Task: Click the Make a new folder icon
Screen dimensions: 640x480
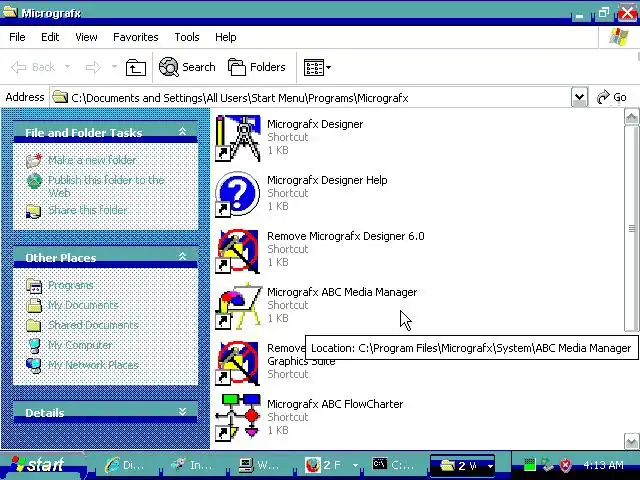Action: point(33,160)
